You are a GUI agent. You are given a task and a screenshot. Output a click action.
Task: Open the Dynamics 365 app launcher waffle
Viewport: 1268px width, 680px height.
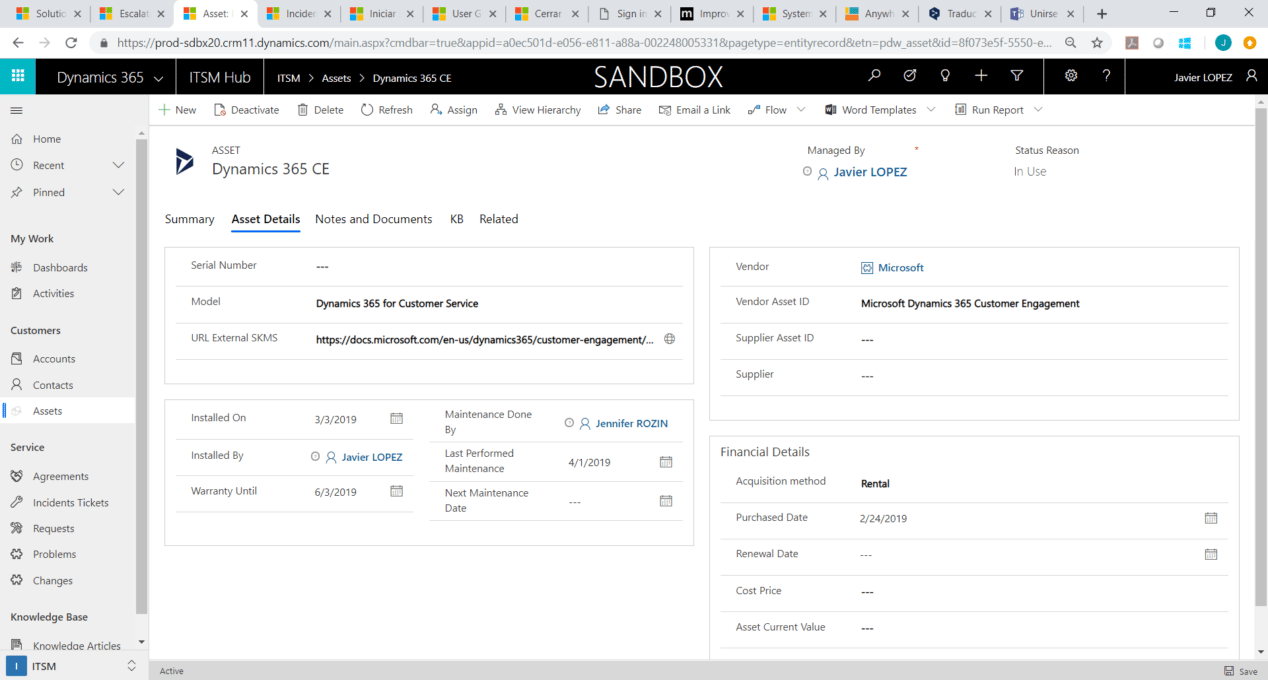coord(17,76)
